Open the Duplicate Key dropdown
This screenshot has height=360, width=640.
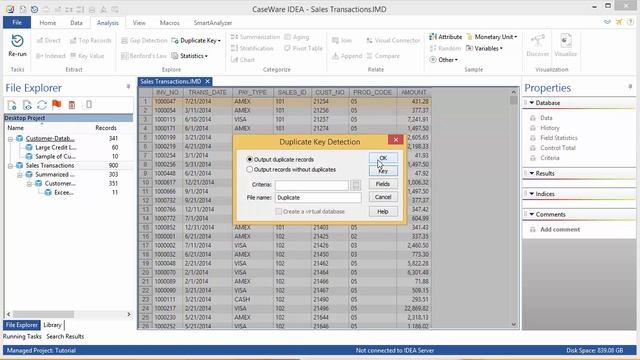tap(196, 40)
